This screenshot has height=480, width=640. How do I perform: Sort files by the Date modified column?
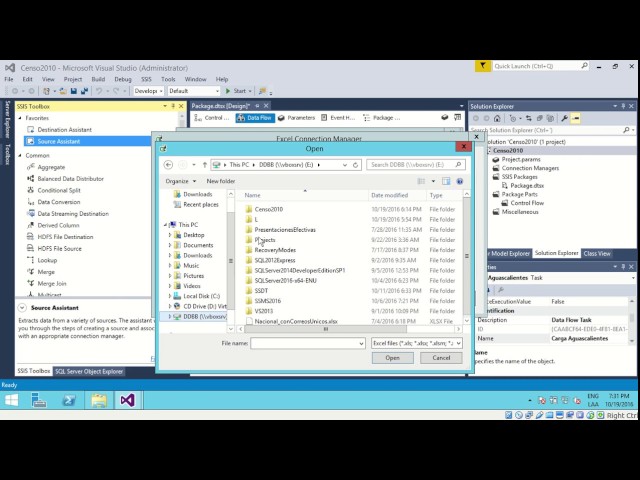(389, 195)
